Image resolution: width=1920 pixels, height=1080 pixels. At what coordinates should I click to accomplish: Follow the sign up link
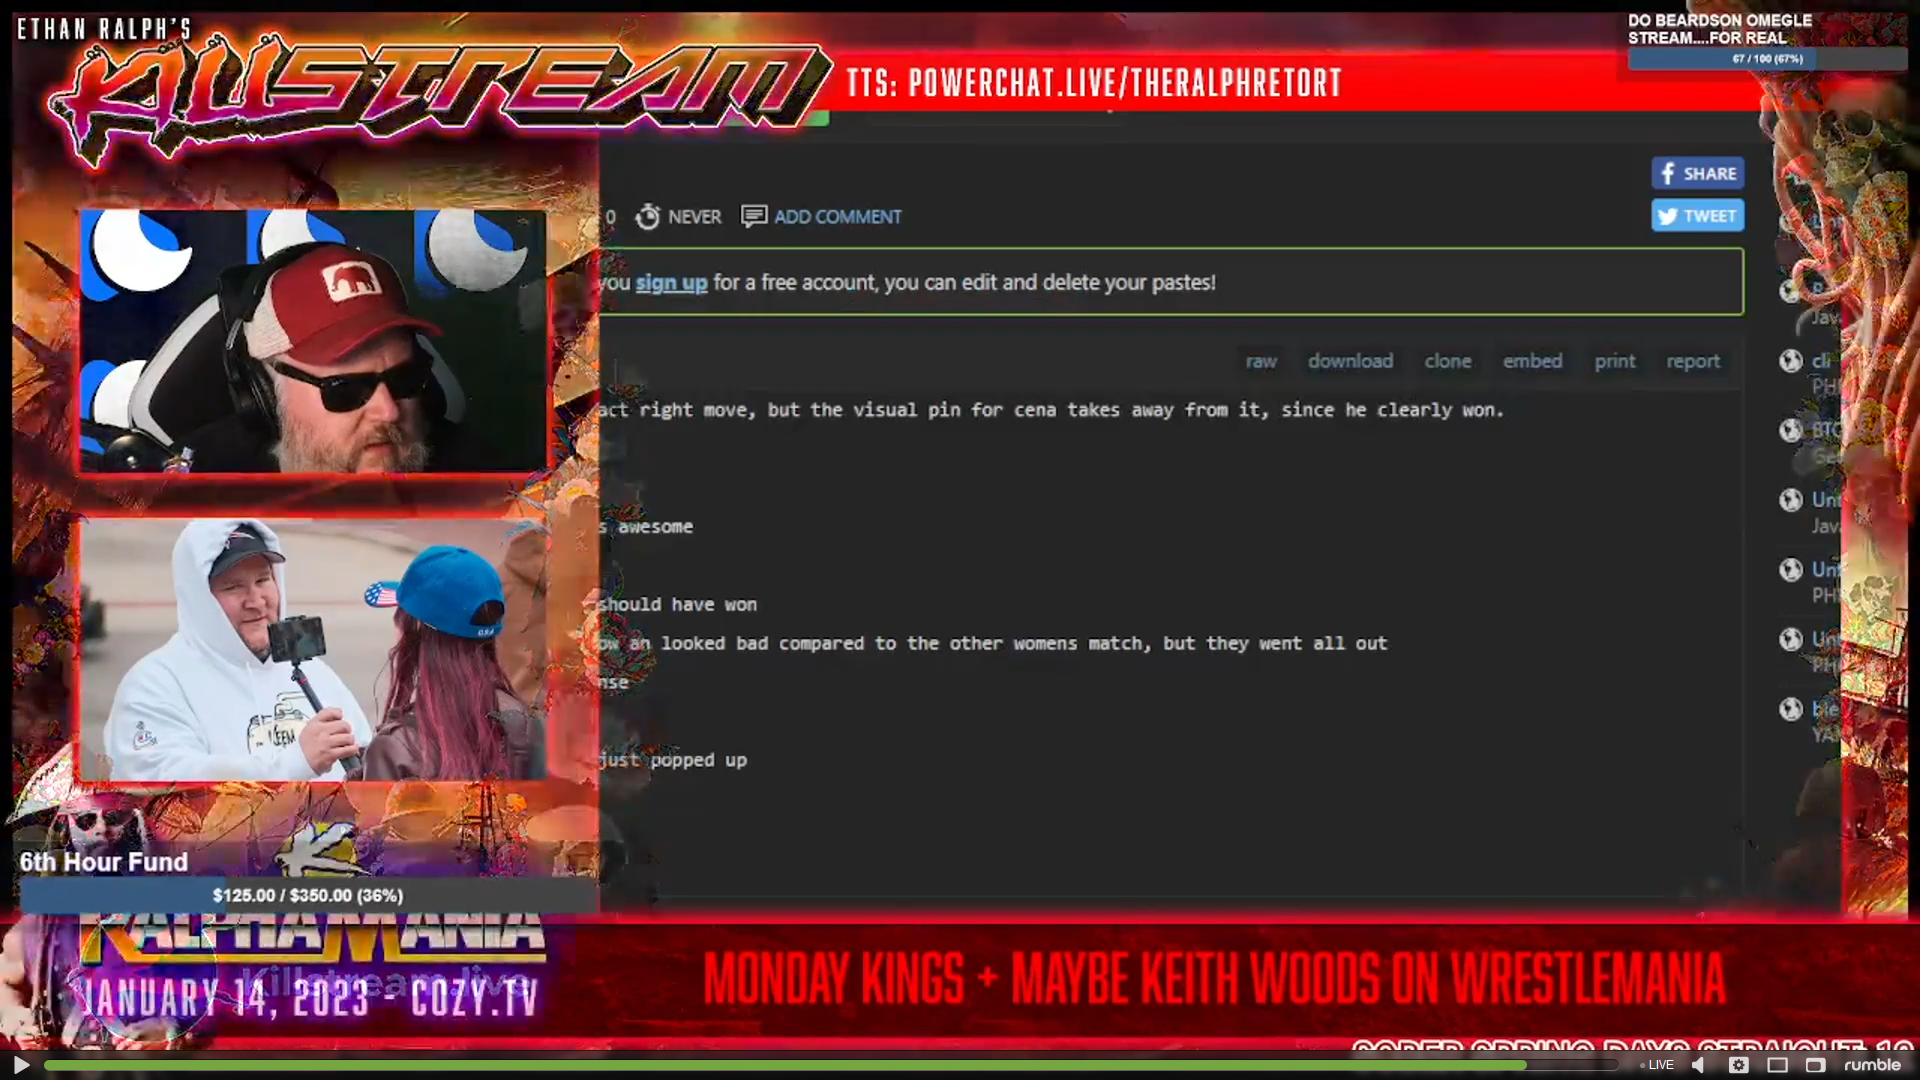coord(671,283)
